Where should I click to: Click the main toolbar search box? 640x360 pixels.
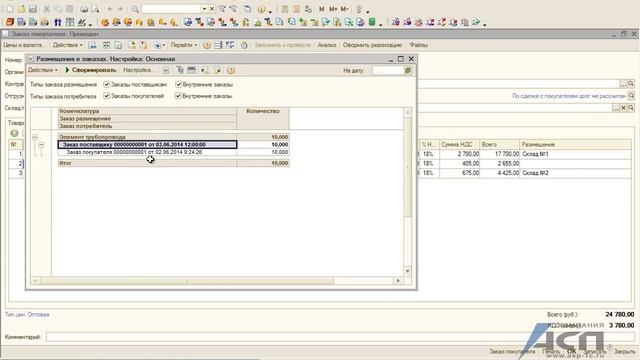point(171,9)
